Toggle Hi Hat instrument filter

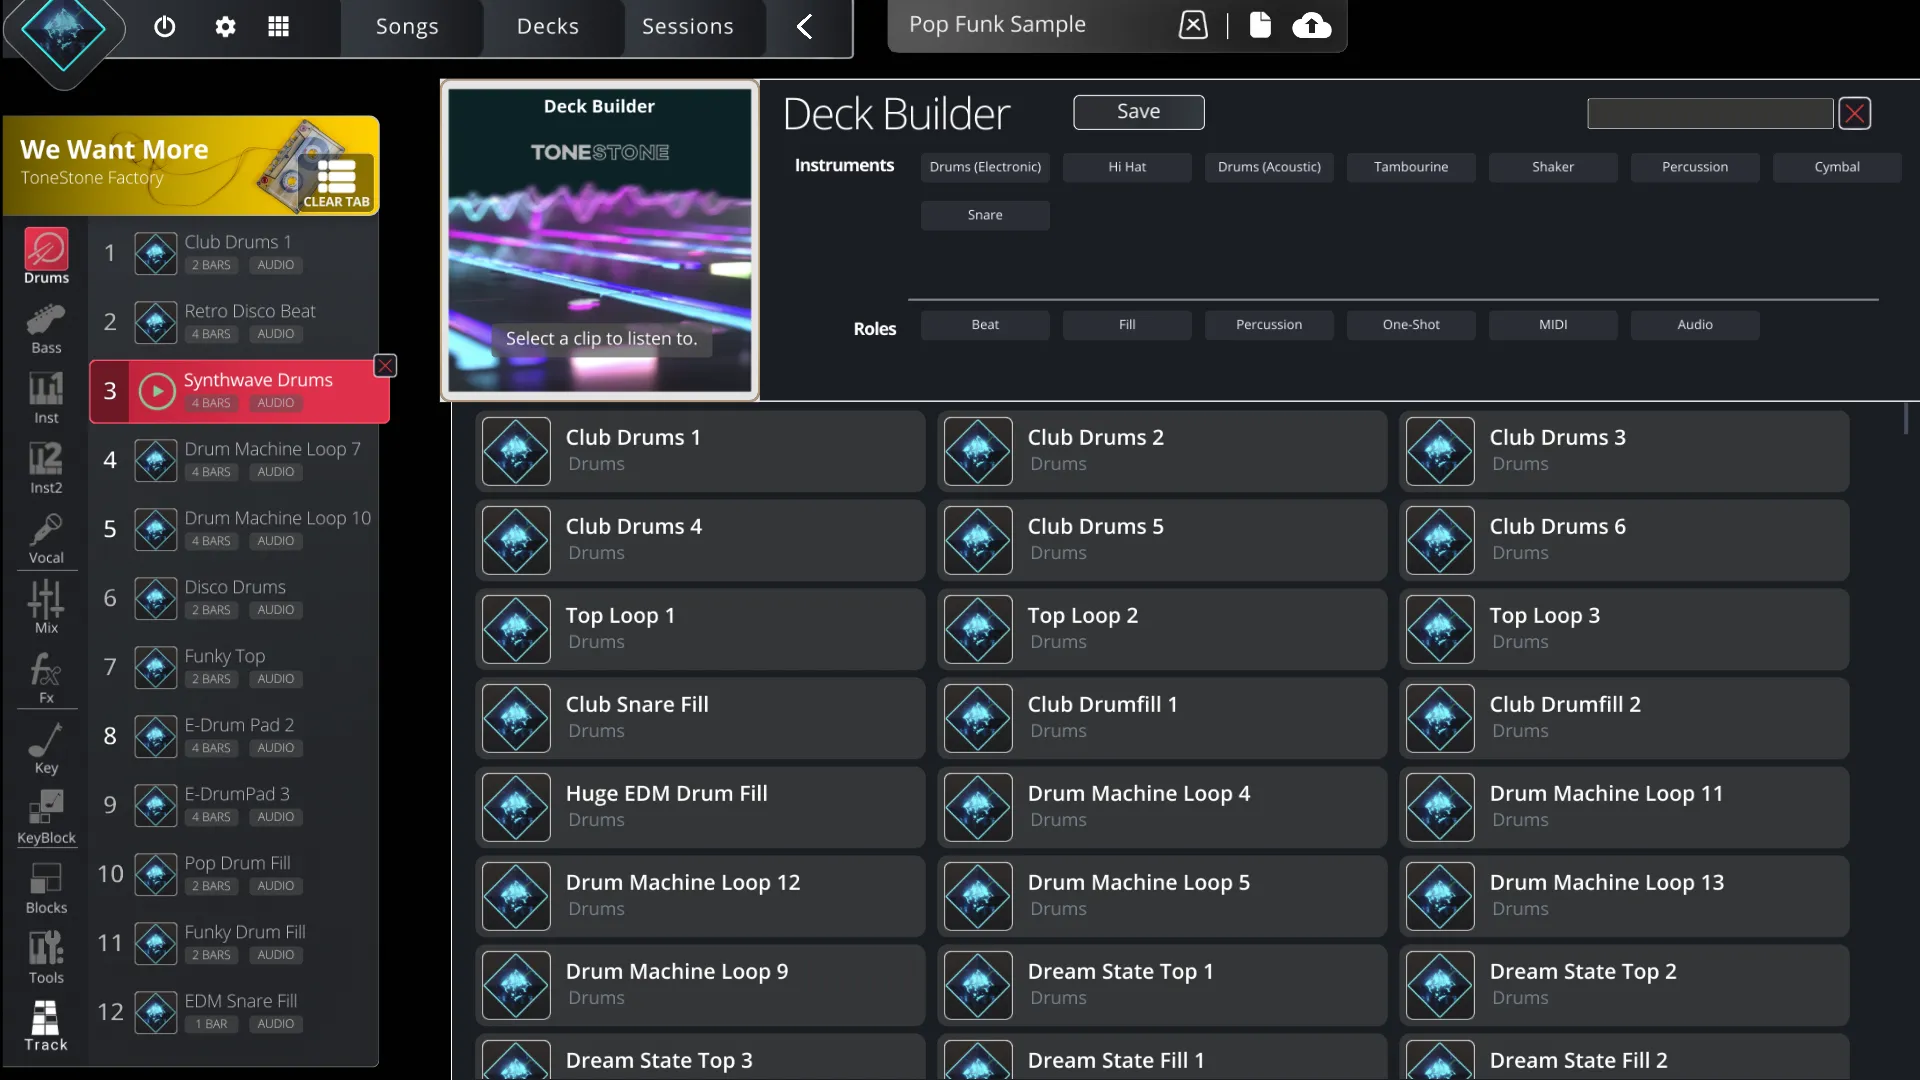coord(1127,167)
